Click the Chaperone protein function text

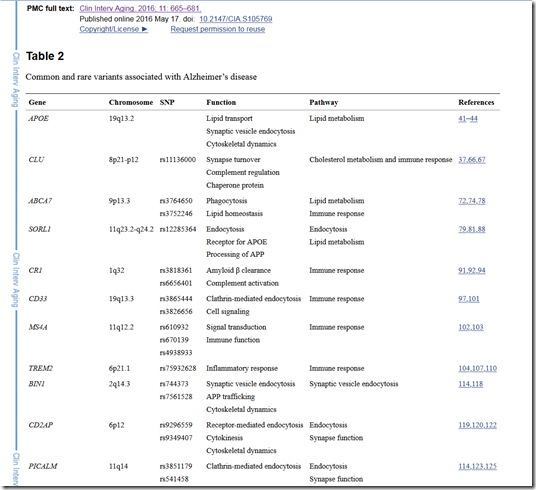[235, 185]
